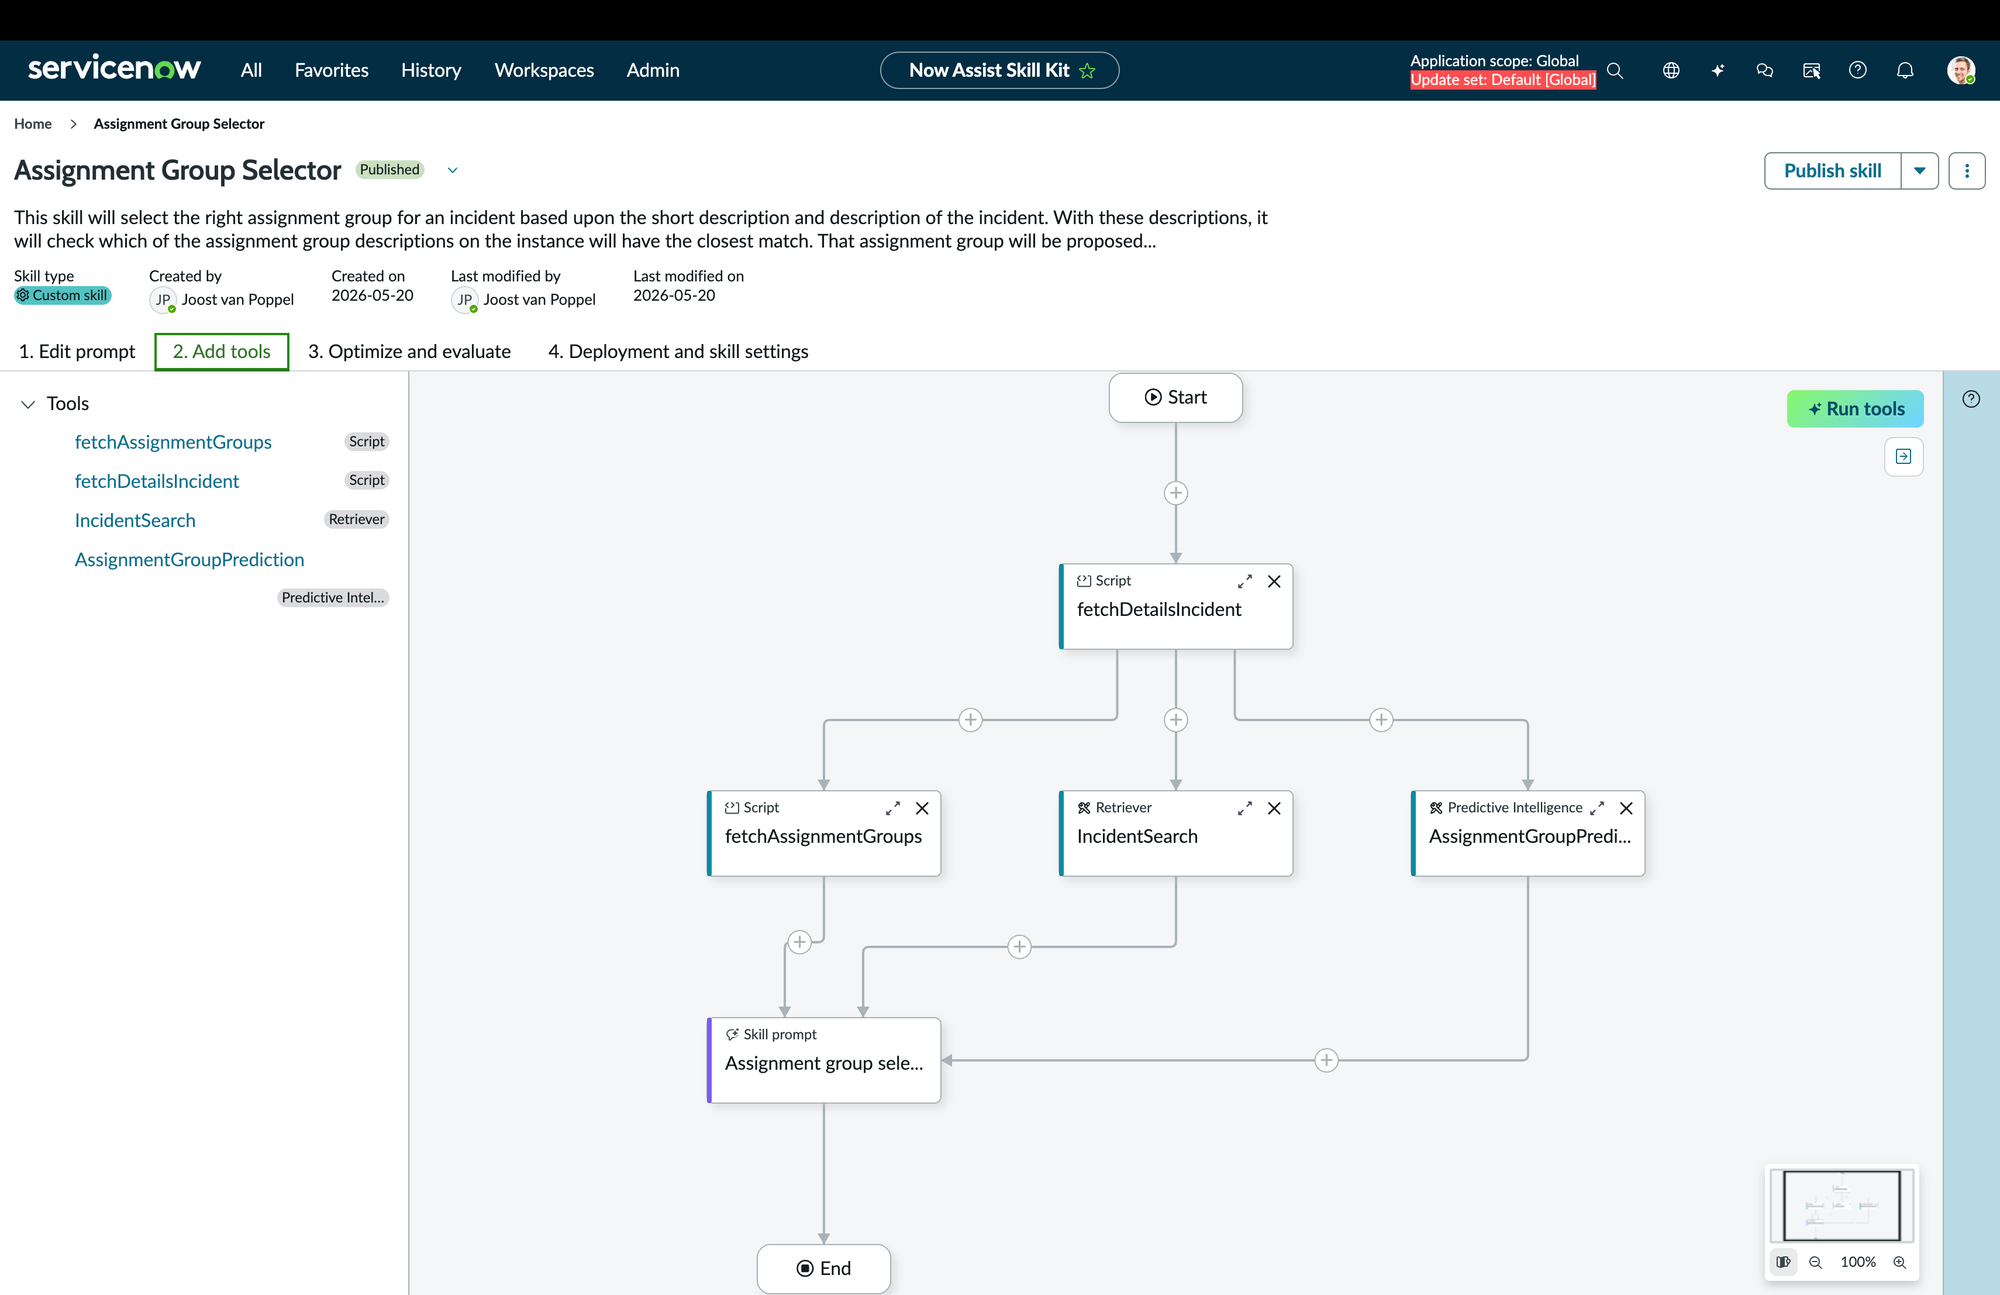
Task: Open IncidentSearch in the Tools list
Action: click(135, 520)
